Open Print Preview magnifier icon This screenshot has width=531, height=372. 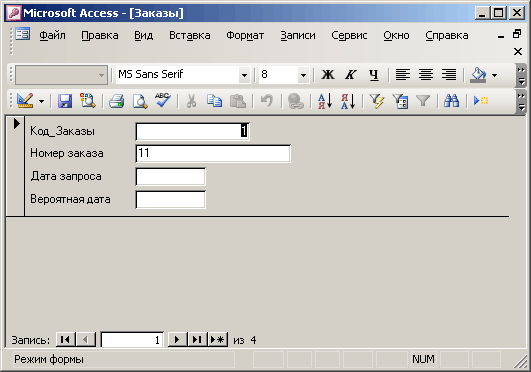pos(140,101)
